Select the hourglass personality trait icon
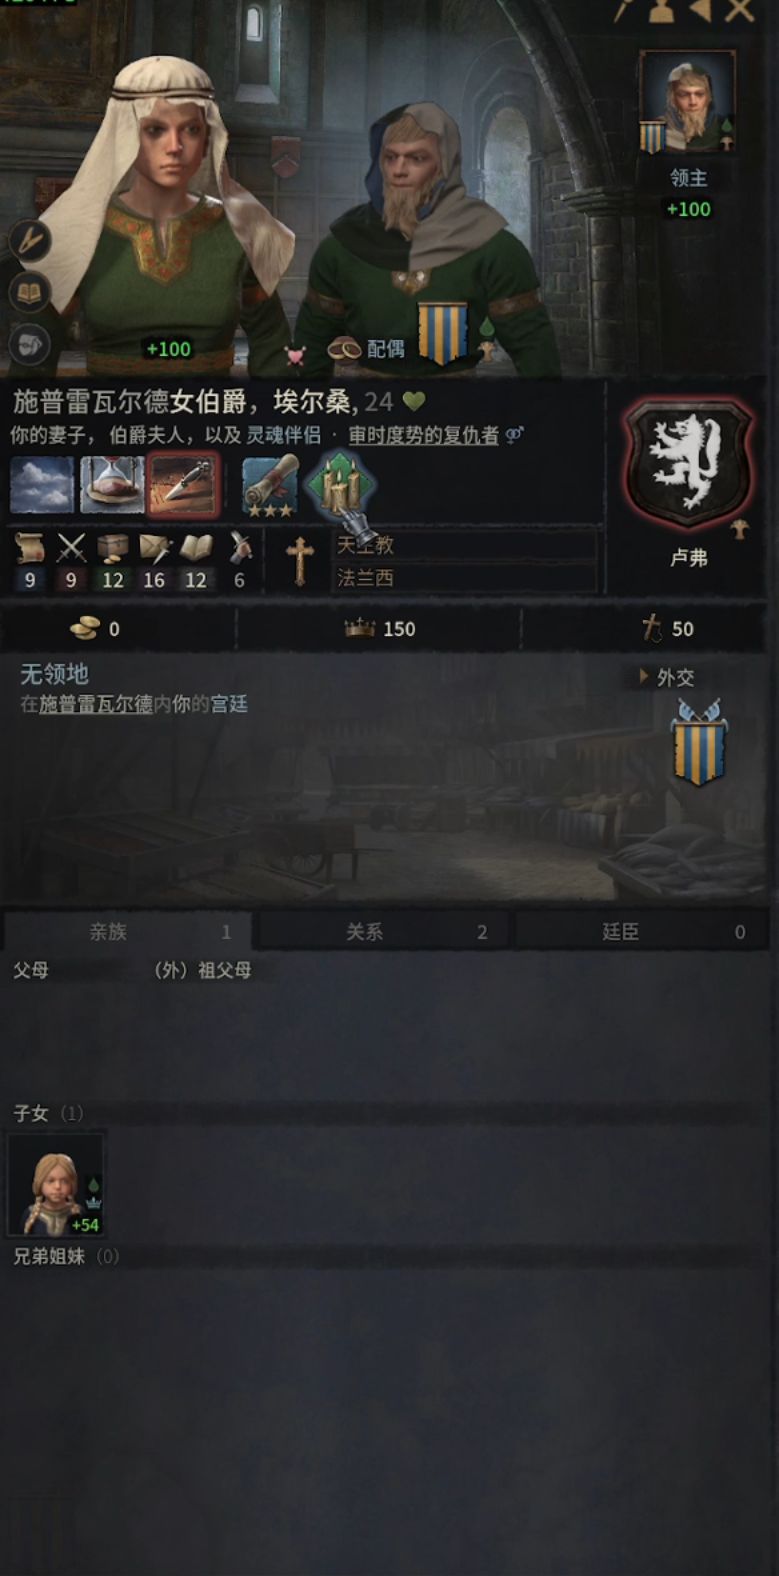 click(x=112, y=485)
